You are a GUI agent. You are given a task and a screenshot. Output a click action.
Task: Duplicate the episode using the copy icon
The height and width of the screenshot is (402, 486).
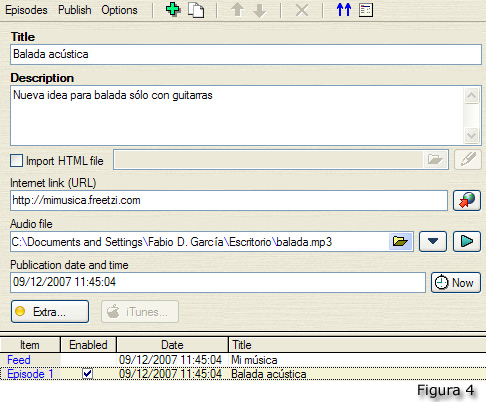[196, 10]
